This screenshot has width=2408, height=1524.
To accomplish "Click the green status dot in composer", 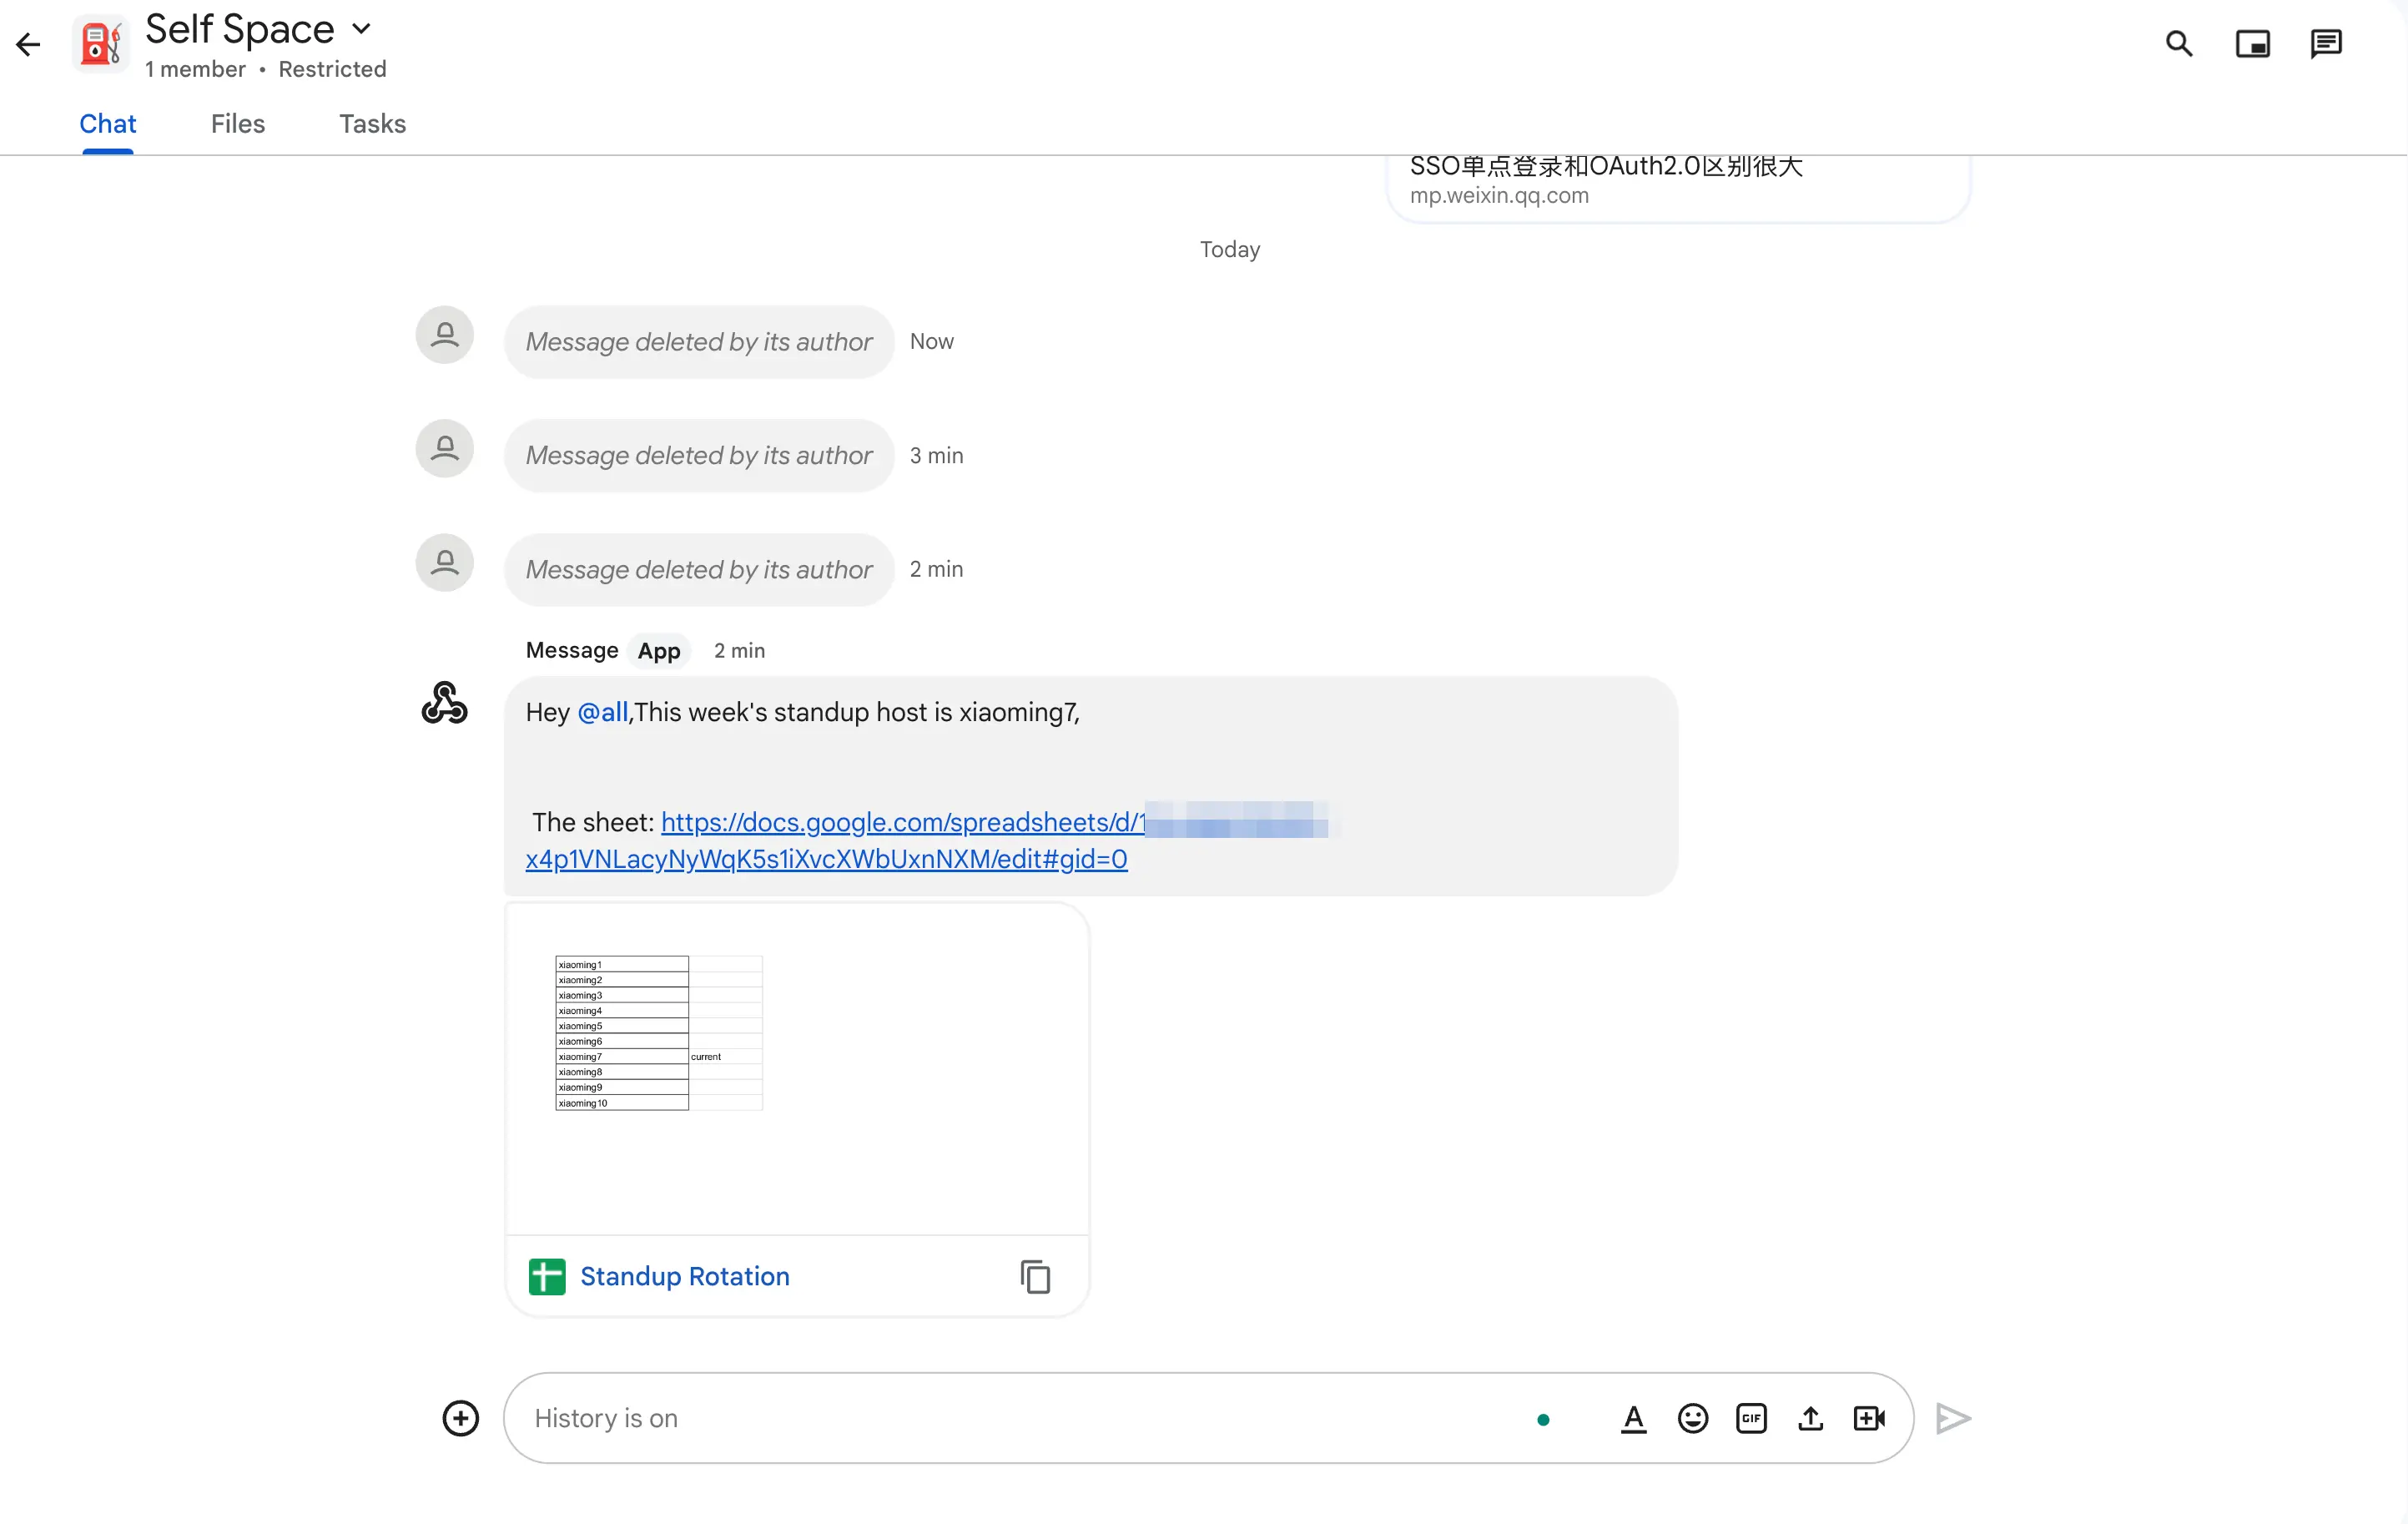I will click(1543, 1420).
